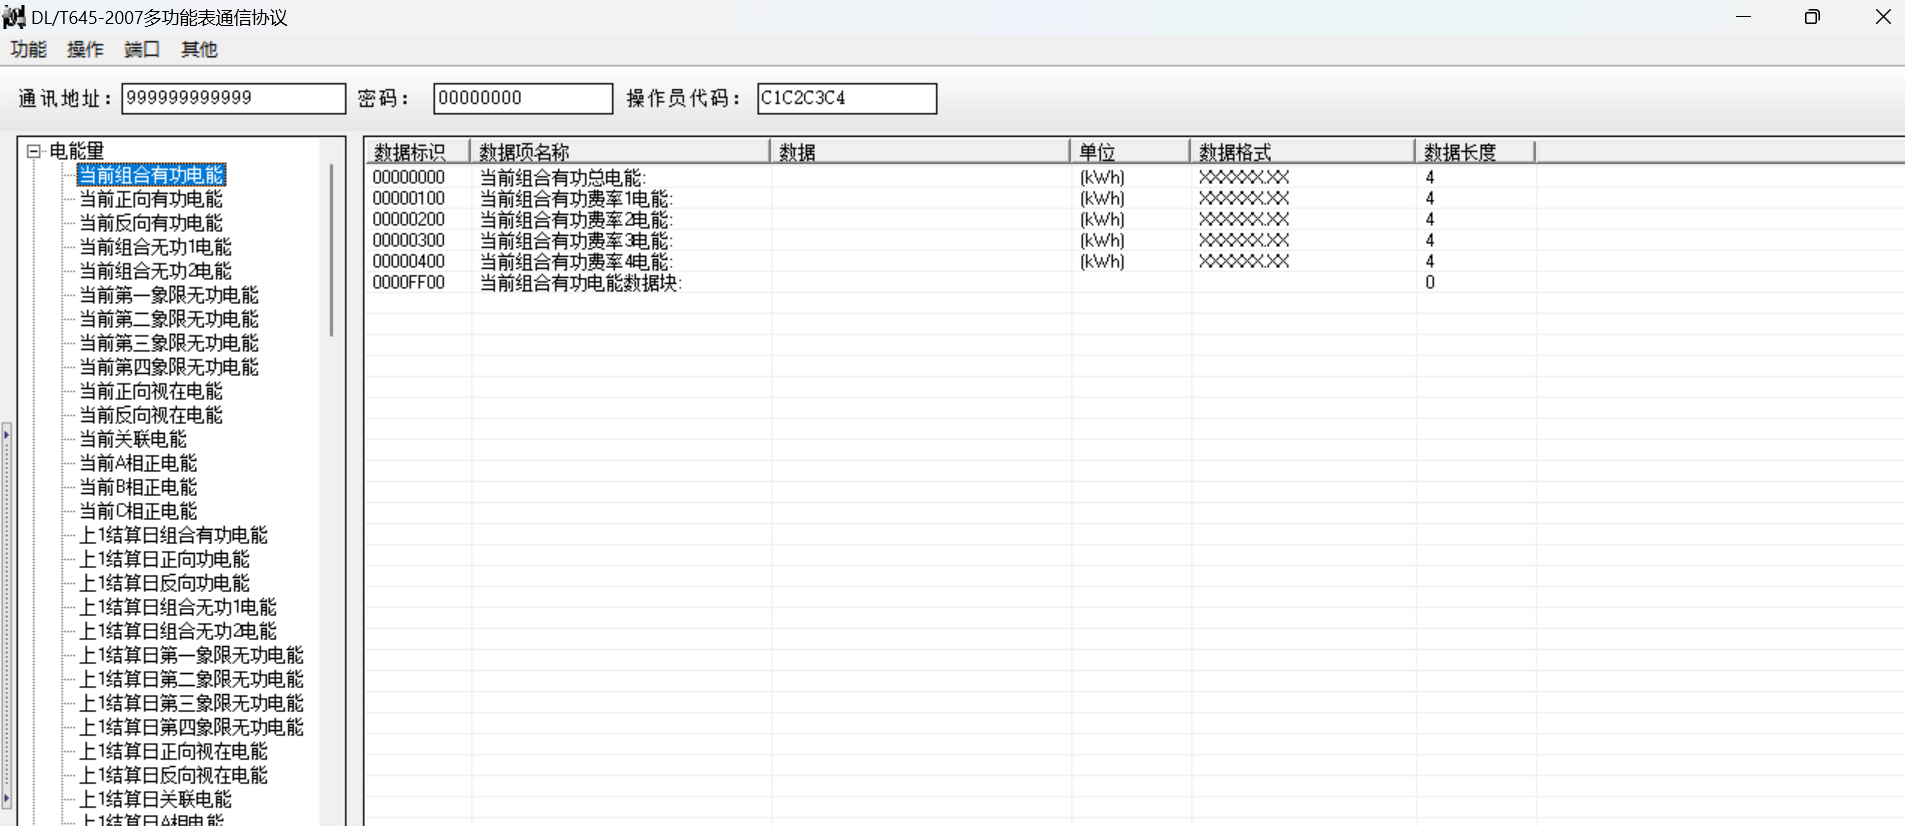Select 上1结算日正向视在电能 tree item
The image size is (1905, 826).
pyautogui.click(x=174, y=751)
